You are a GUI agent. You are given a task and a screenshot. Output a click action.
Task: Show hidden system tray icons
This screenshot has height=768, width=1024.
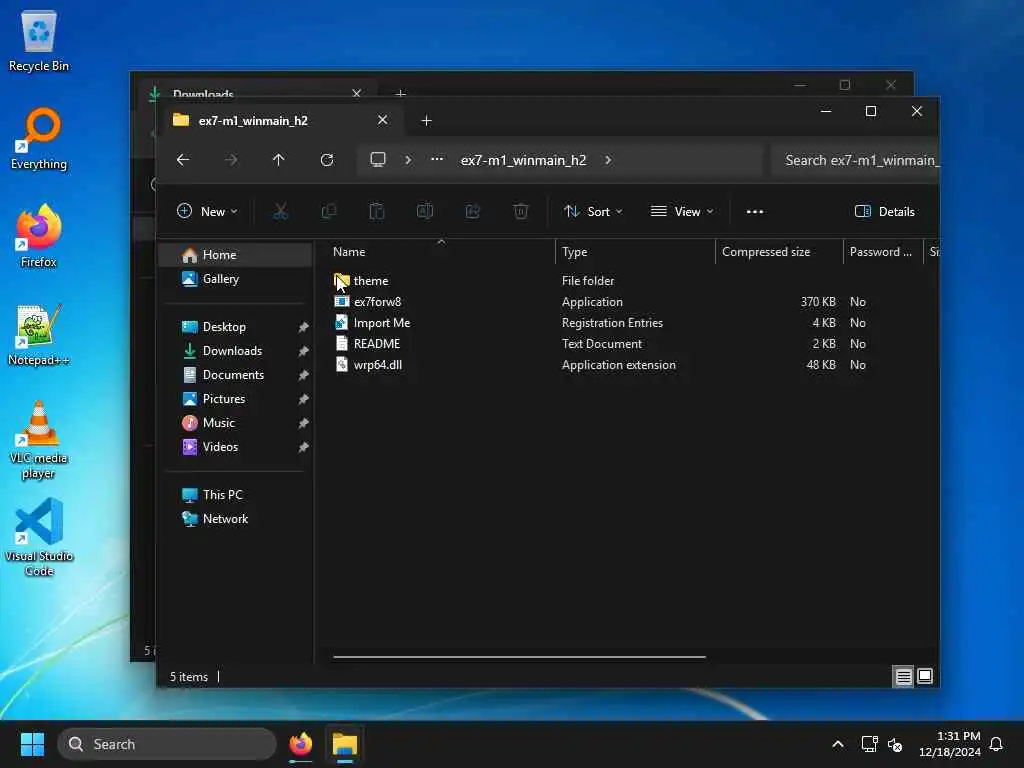tap(838, 744)
